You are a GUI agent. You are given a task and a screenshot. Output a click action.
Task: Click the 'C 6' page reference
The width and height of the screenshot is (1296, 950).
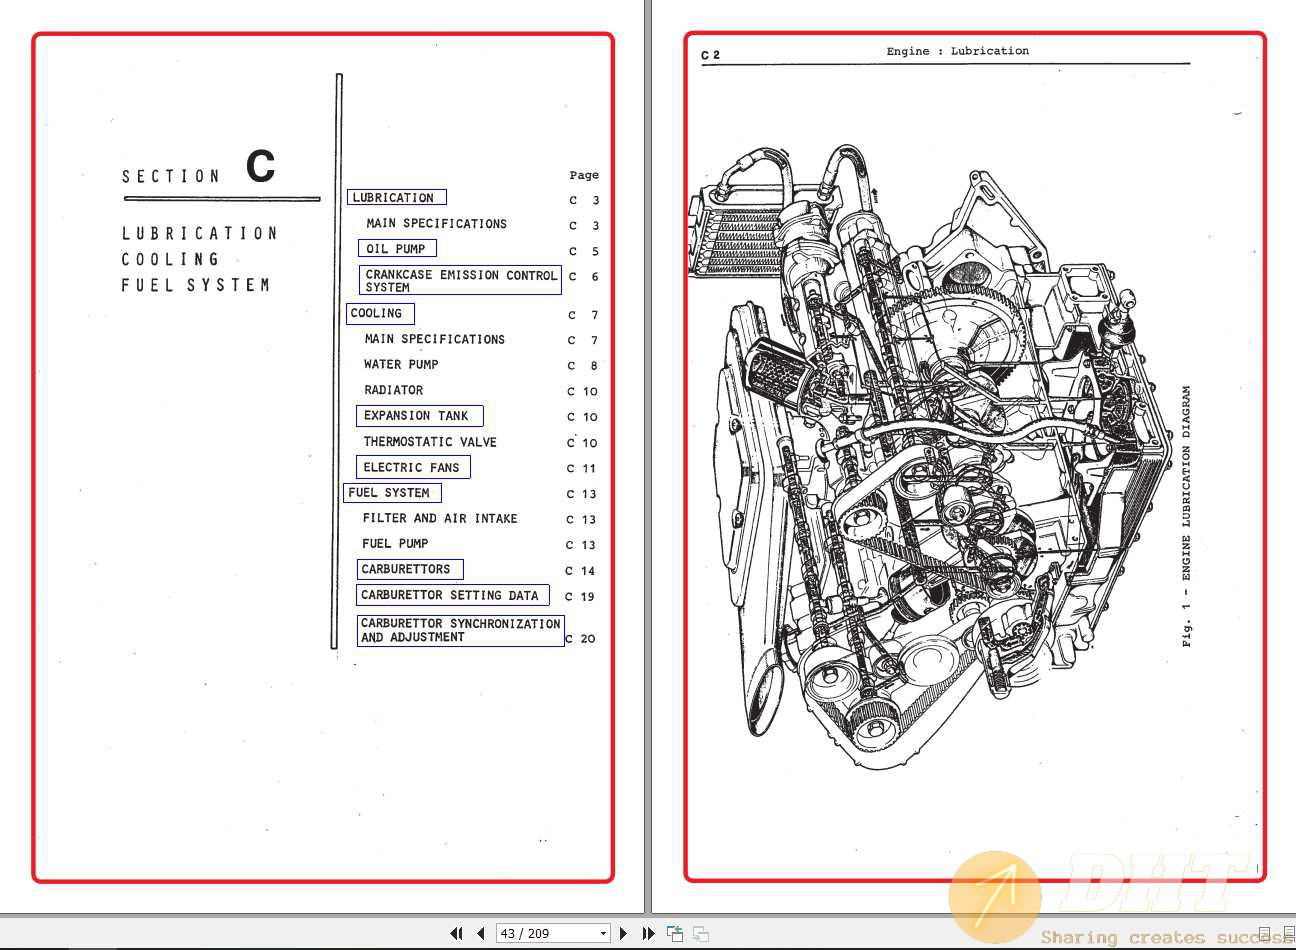coord(584,277)
